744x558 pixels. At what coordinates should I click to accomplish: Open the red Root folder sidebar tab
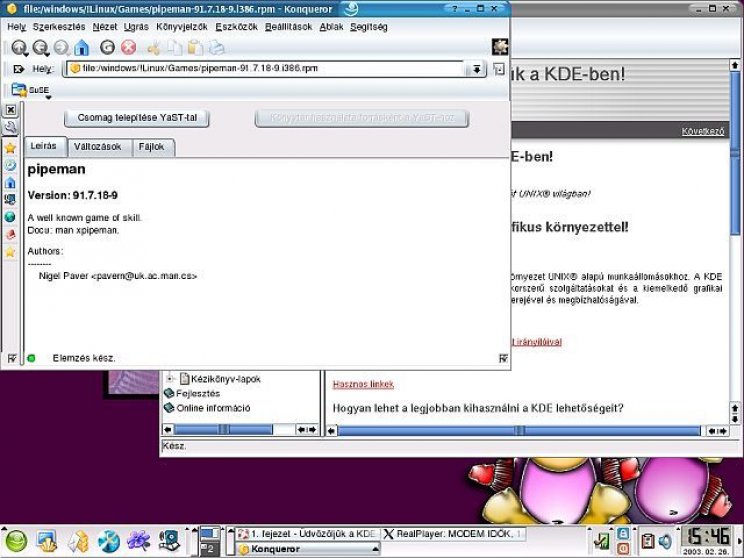click(x=10, y=234)
